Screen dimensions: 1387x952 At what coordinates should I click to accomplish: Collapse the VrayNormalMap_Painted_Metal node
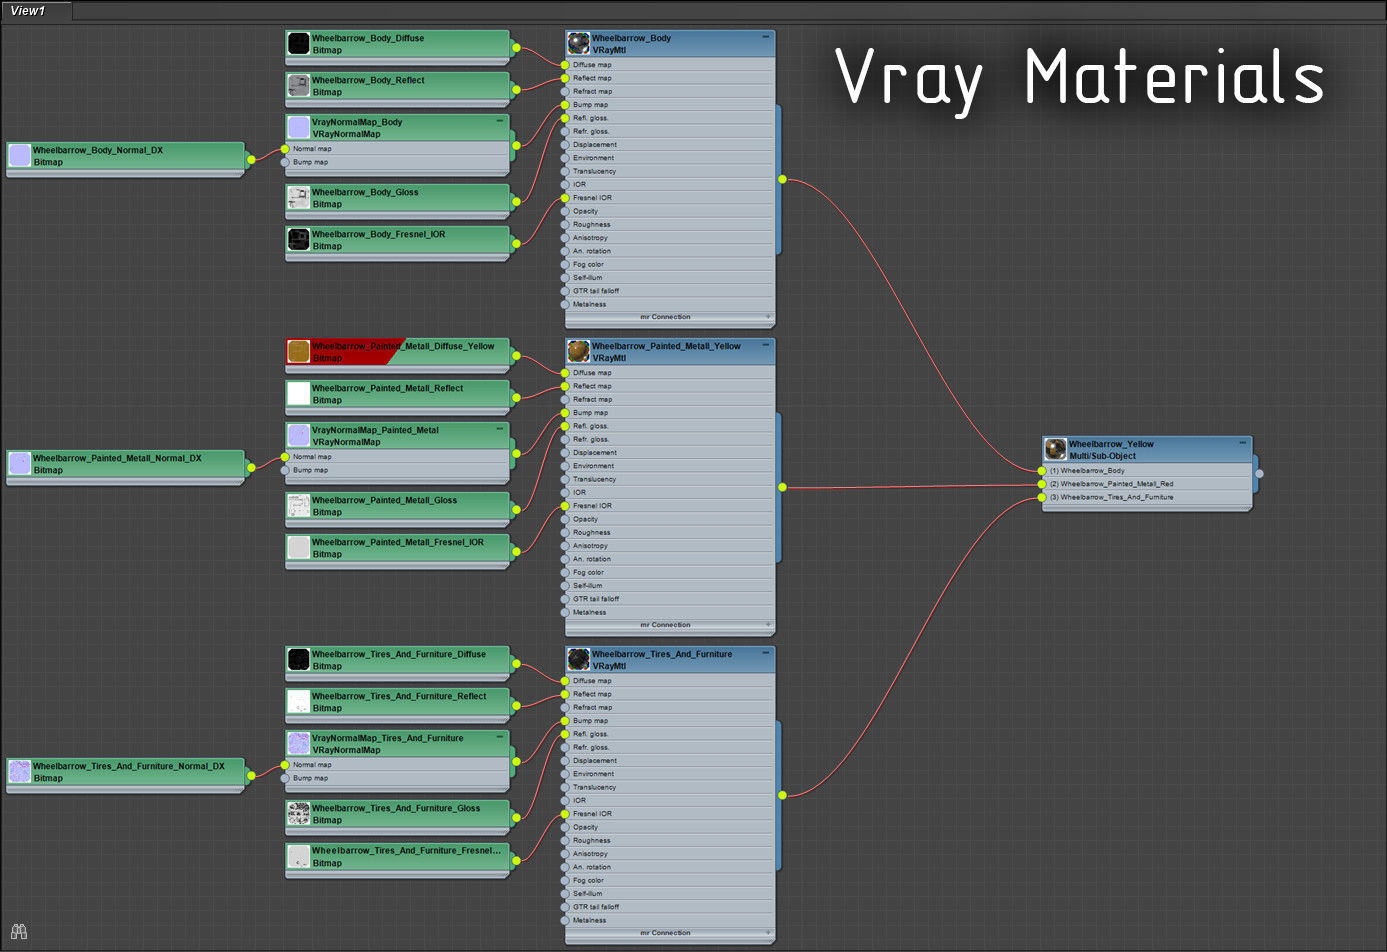[500, 429]
